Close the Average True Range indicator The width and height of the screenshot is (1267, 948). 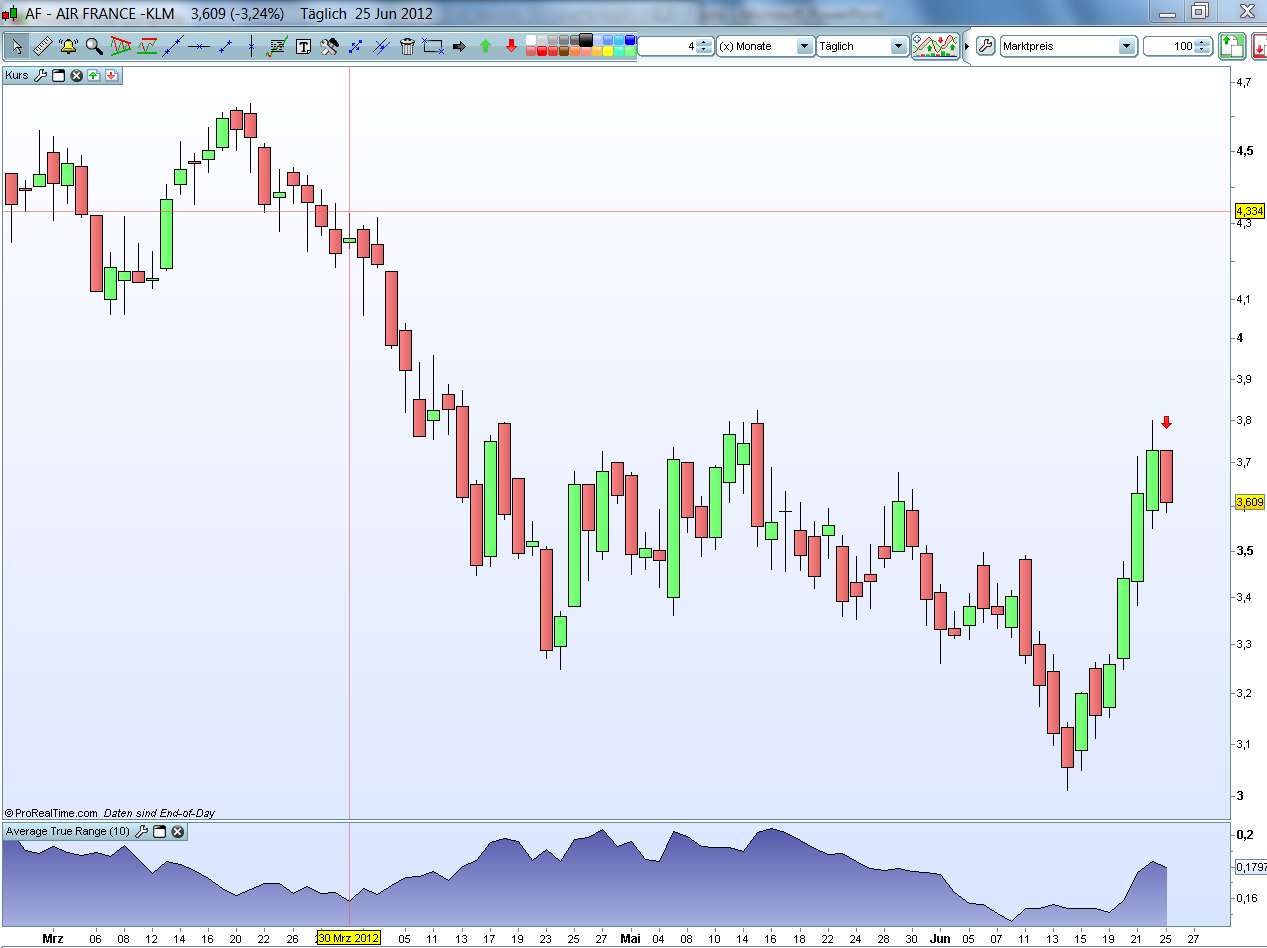177,831
